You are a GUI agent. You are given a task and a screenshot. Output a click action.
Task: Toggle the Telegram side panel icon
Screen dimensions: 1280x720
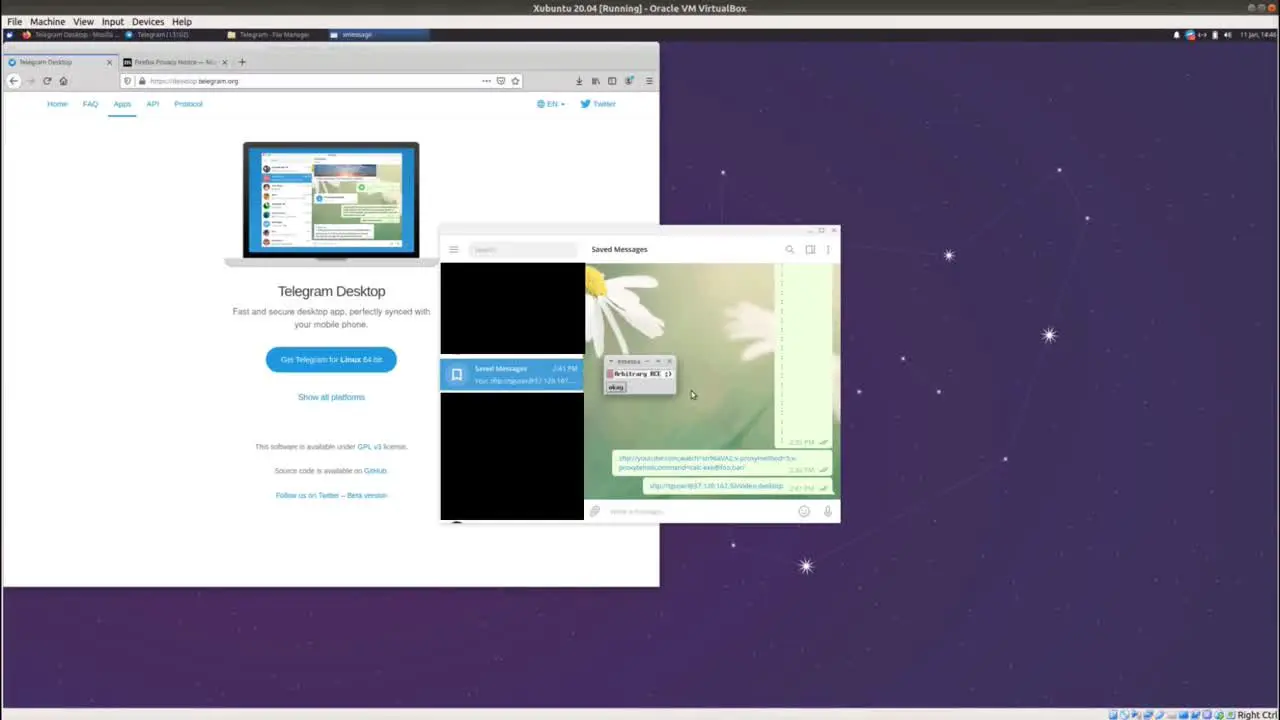point(810,250)
